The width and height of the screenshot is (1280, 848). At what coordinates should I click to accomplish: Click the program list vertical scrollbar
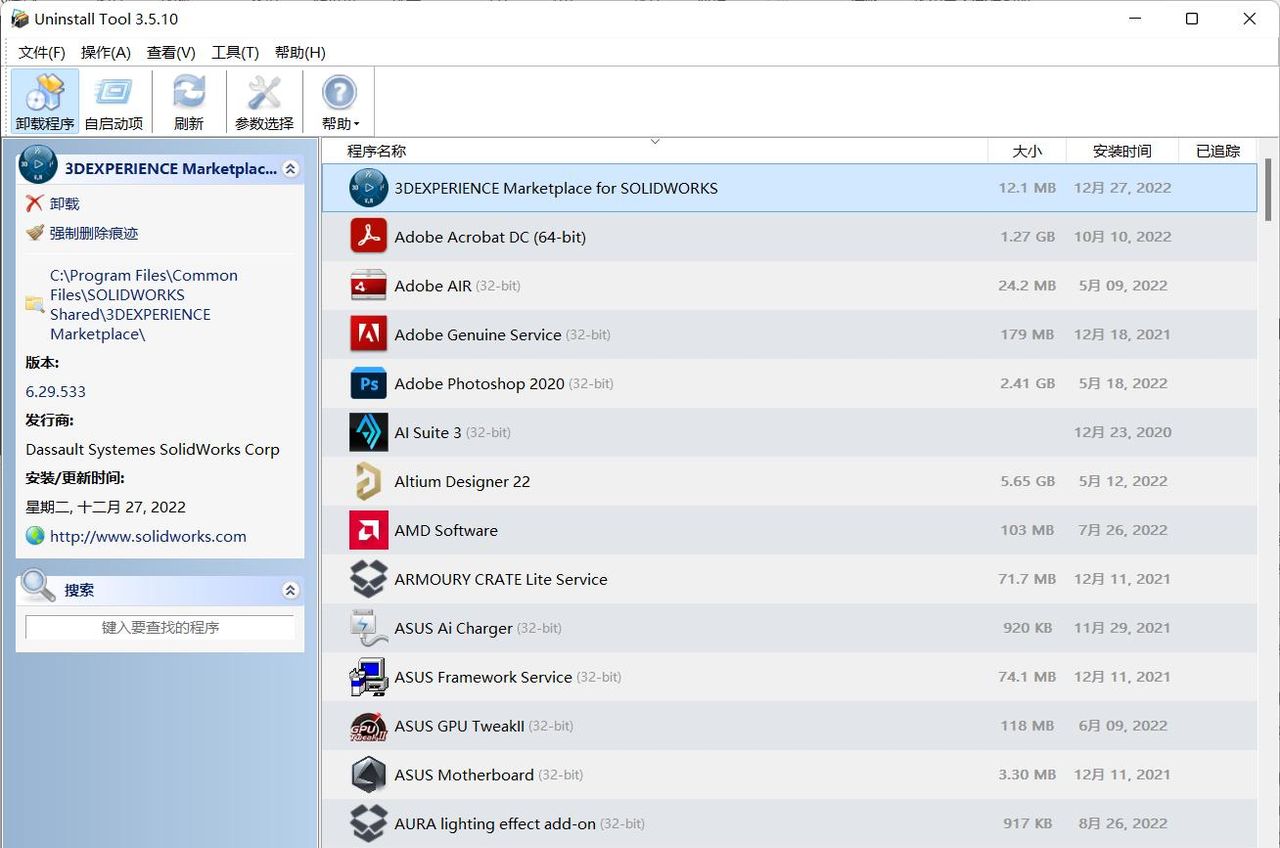pyautogui.click(x=1269, y=190)
